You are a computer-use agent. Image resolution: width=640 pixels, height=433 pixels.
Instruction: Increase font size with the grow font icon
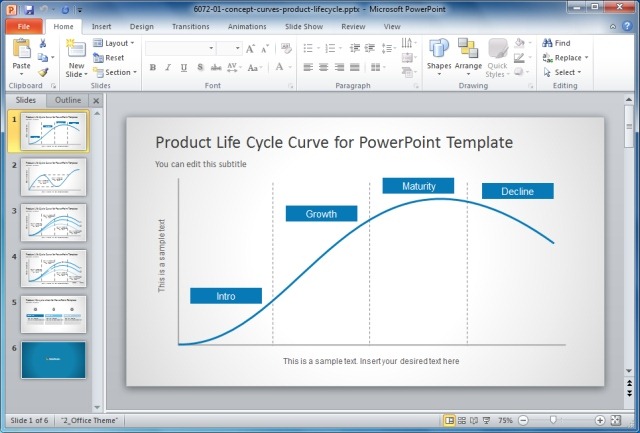click(250, 49)
